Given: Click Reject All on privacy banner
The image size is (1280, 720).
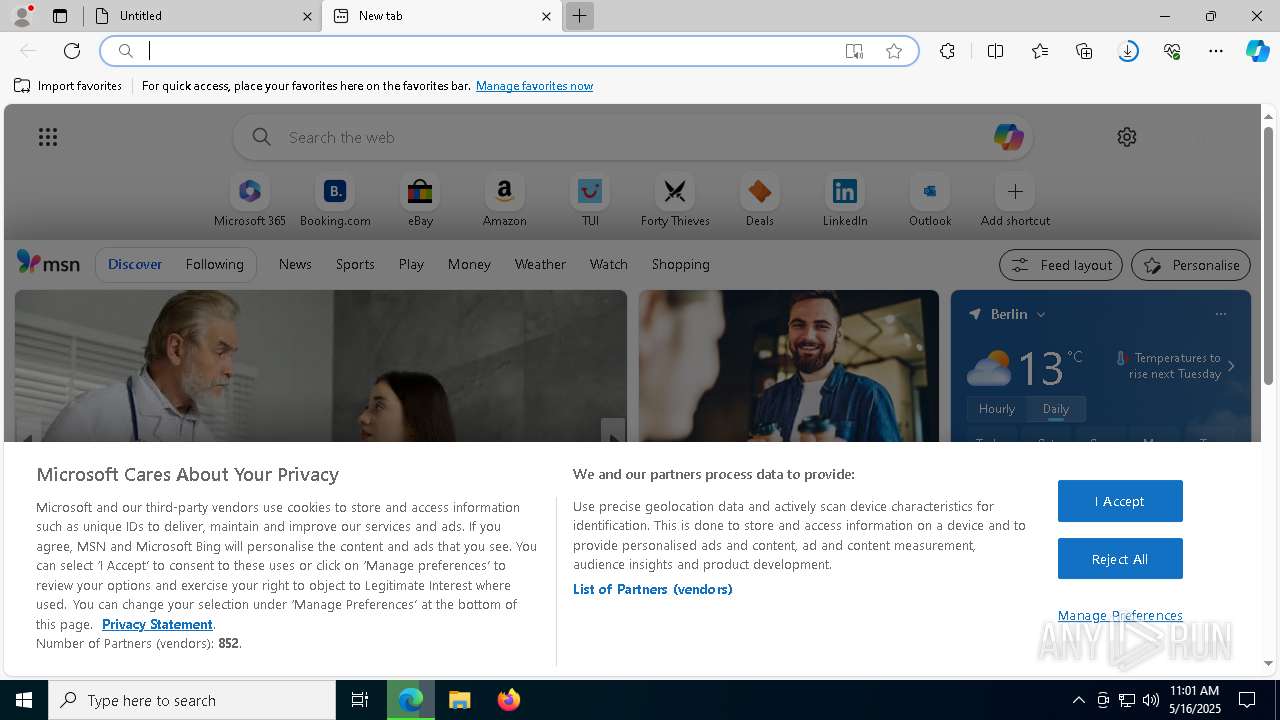Looking at the screenshot, I should [1120, 559].
